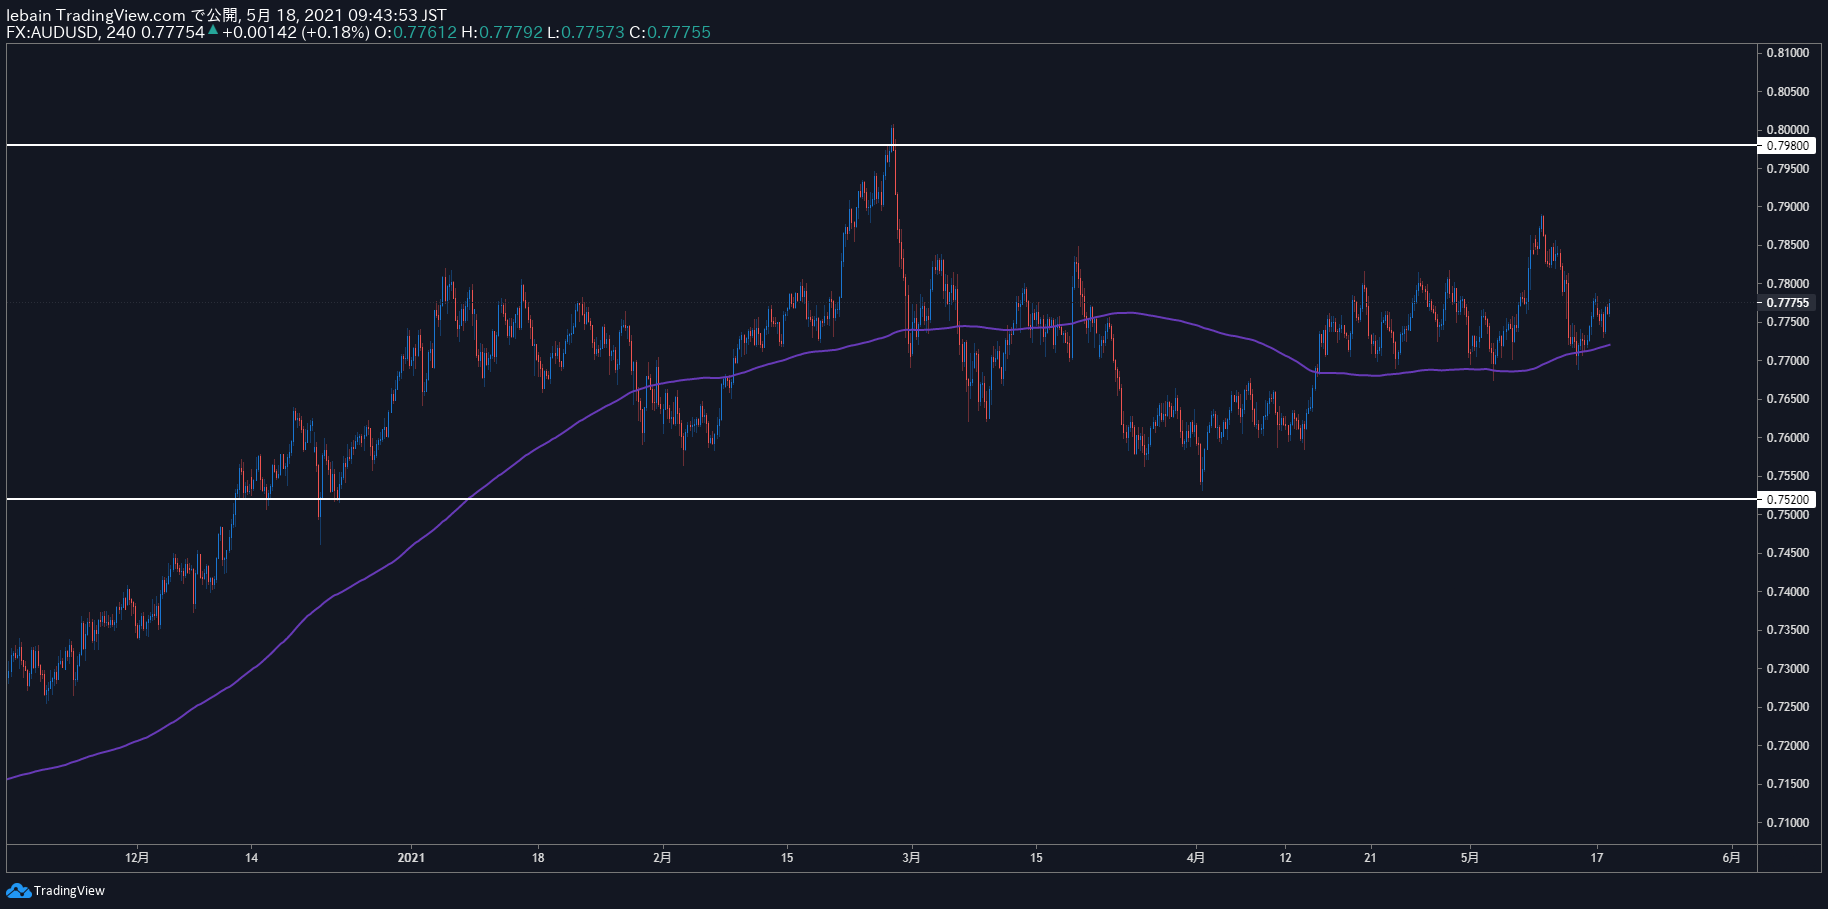Image resolution: width=1828 pixels, height=909 pixels.
Task: Click the 5月 time axis label
Action: click(1469, 857)
